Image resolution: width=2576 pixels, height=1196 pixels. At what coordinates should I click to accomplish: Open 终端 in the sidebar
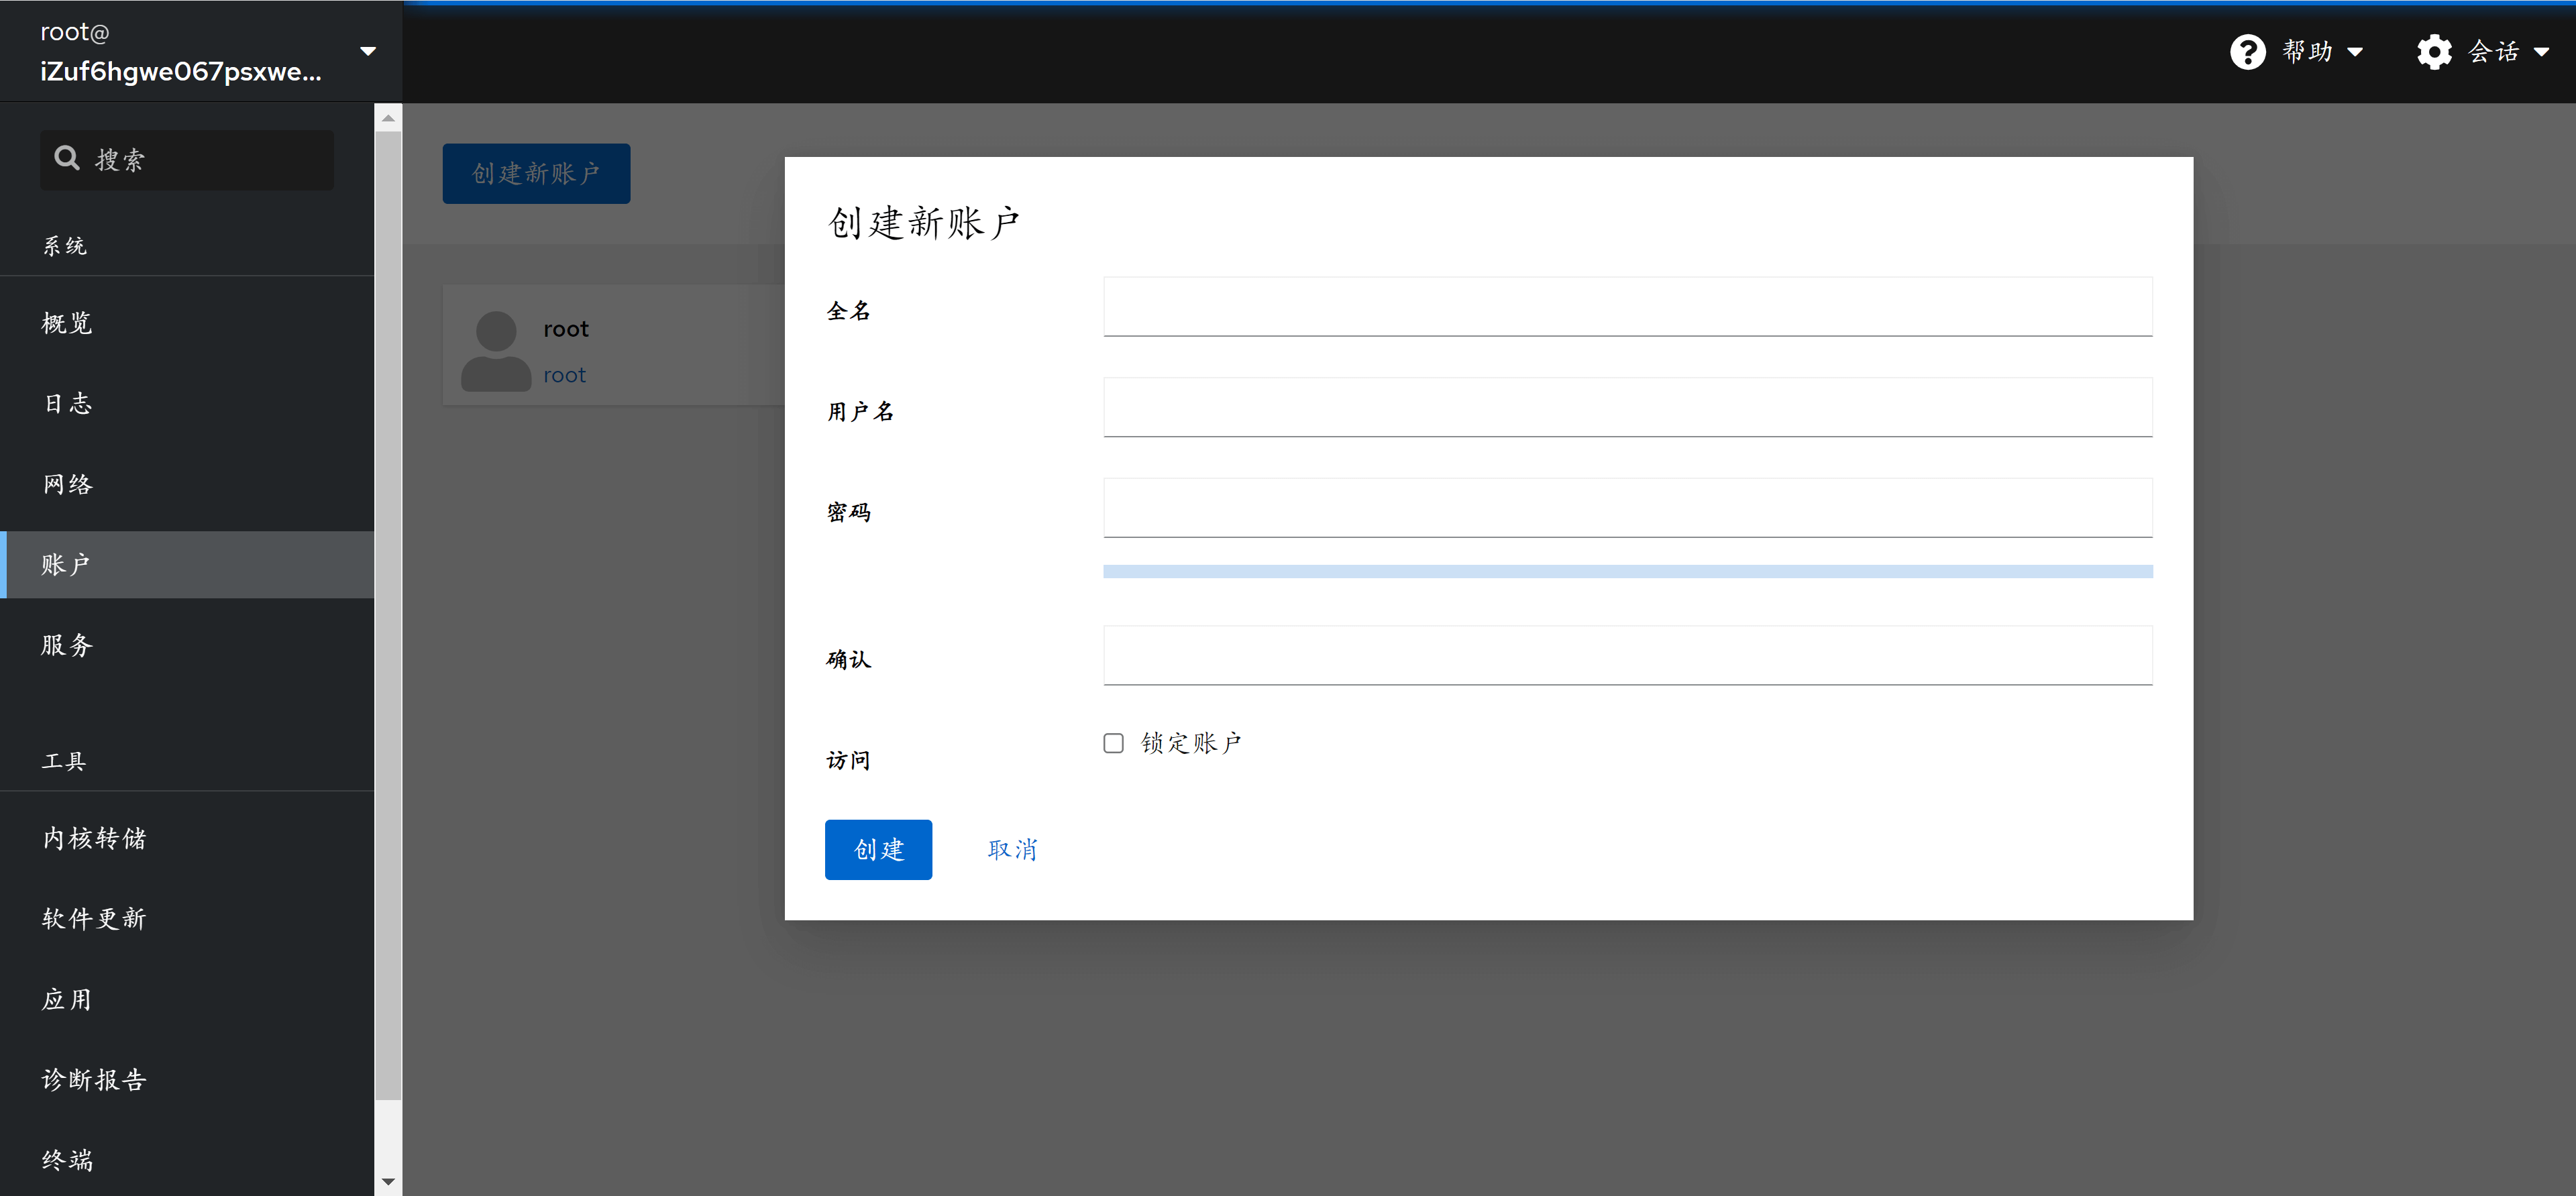coord(67,1160)
